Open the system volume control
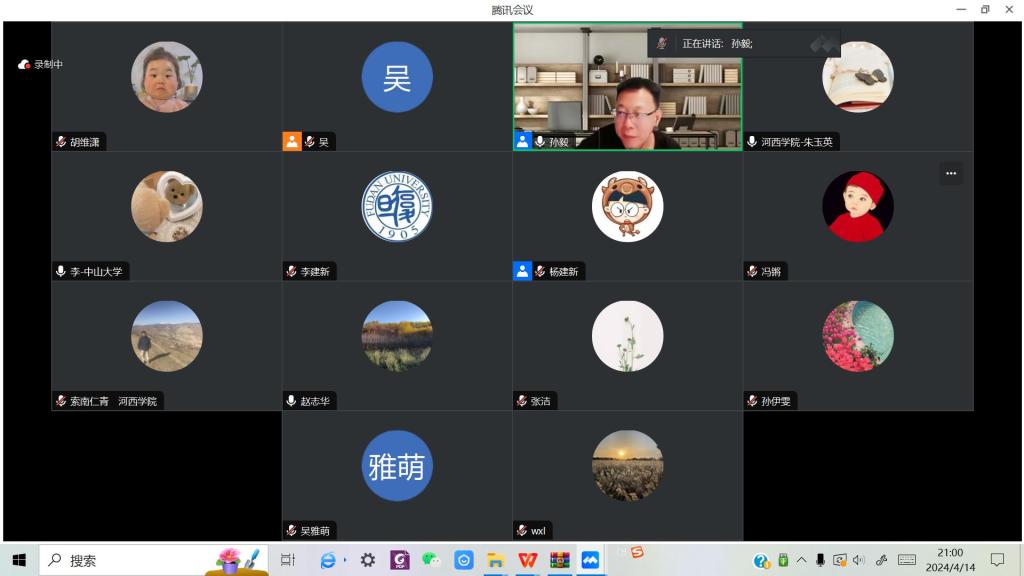 pyautogui.click(x=858, y=560)
